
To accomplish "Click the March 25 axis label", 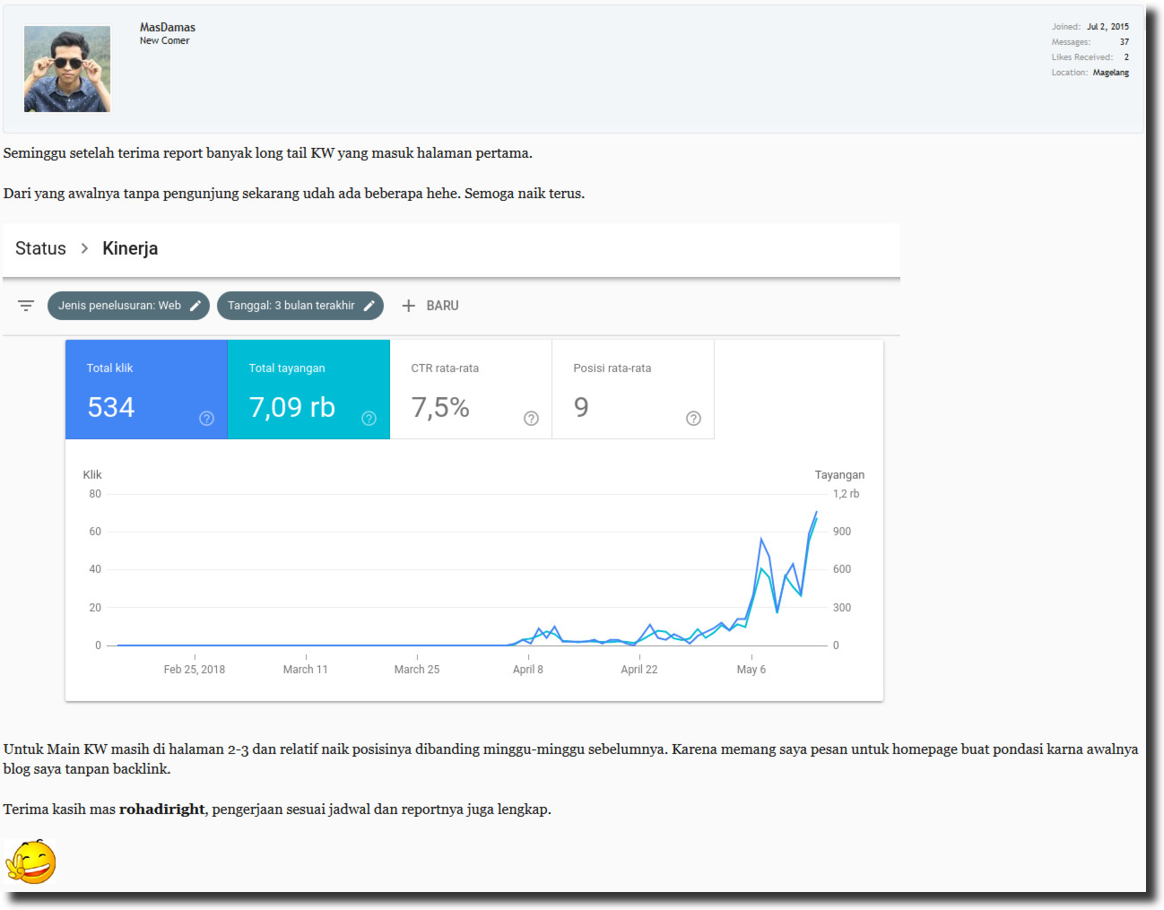I will (416, 670).
